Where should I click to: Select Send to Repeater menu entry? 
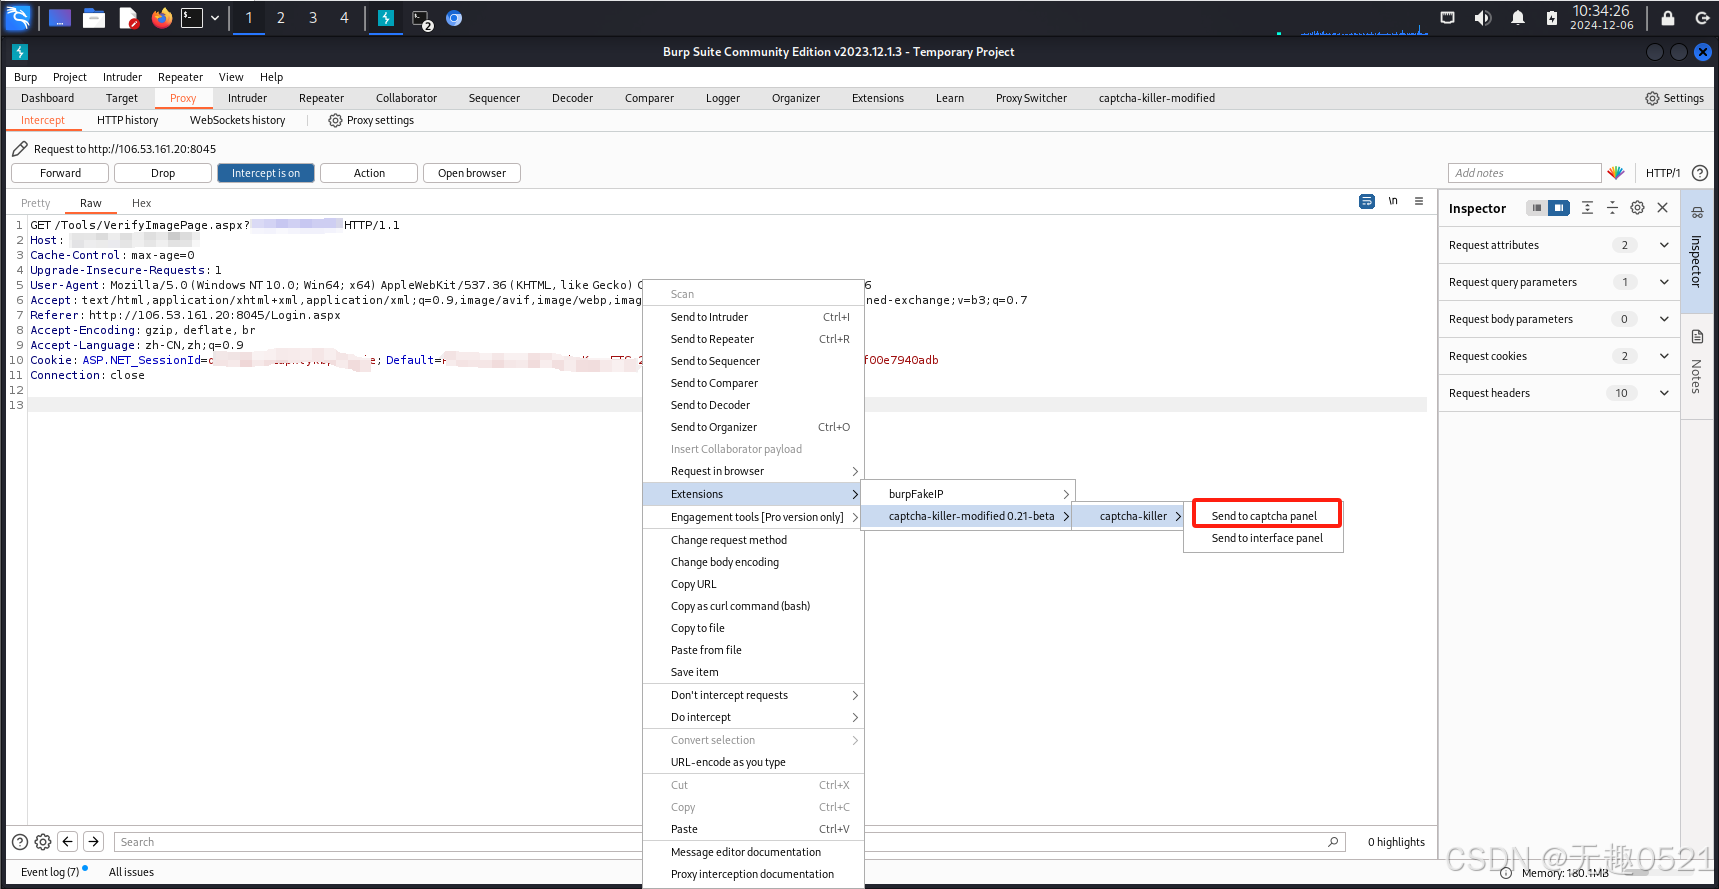click(x=753, y=339)
